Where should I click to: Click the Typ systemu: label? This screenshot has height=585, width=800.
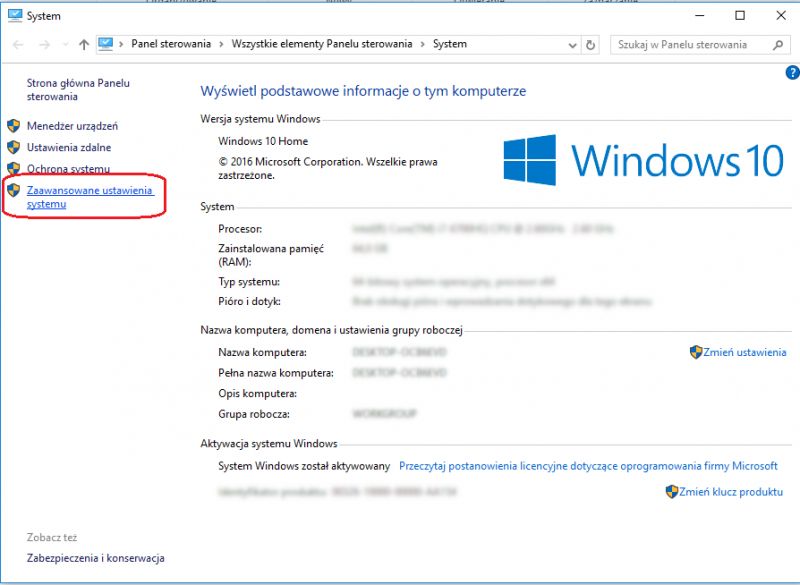[x=249, y=282]
